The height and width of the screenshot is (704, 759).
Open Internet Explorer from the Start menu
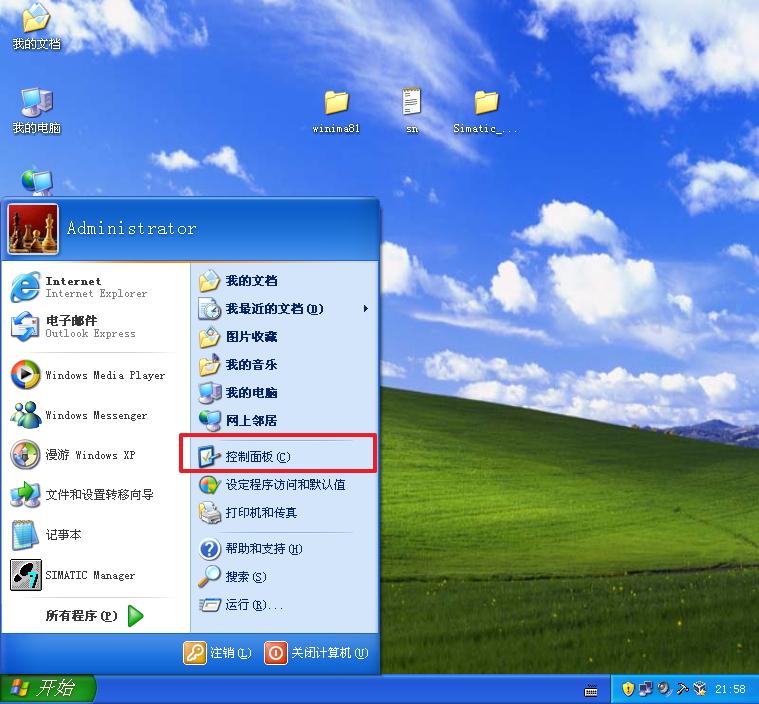[x=95, y=287]
